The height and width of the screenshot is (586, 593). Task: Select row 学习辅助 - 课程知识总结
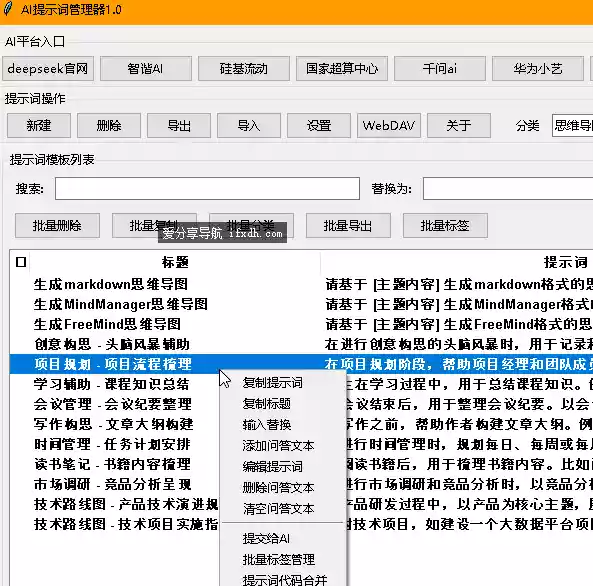111,384
